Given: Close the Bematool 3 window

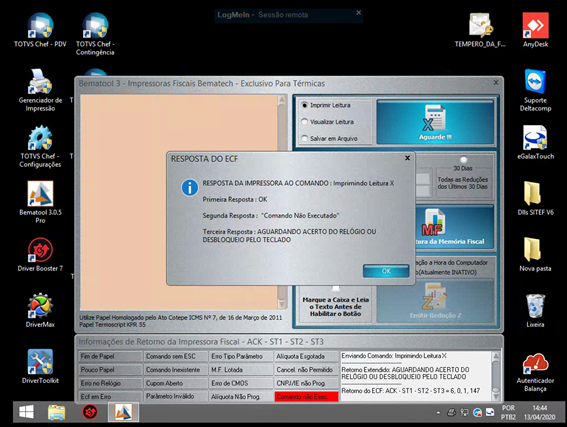Looking at the screenshot, I should coord(496,83).
